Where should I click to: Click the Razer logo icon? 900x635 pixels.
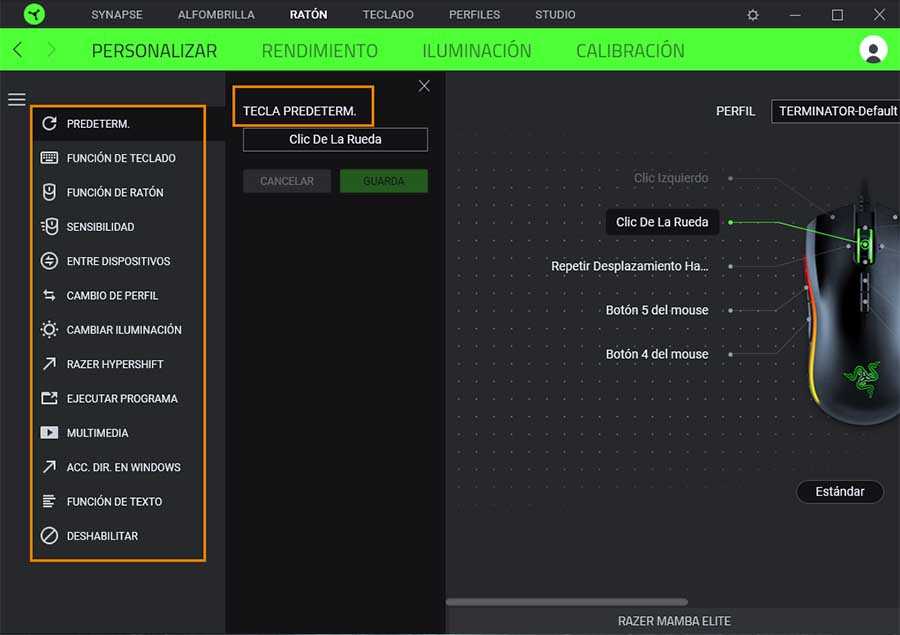(34, 15)
